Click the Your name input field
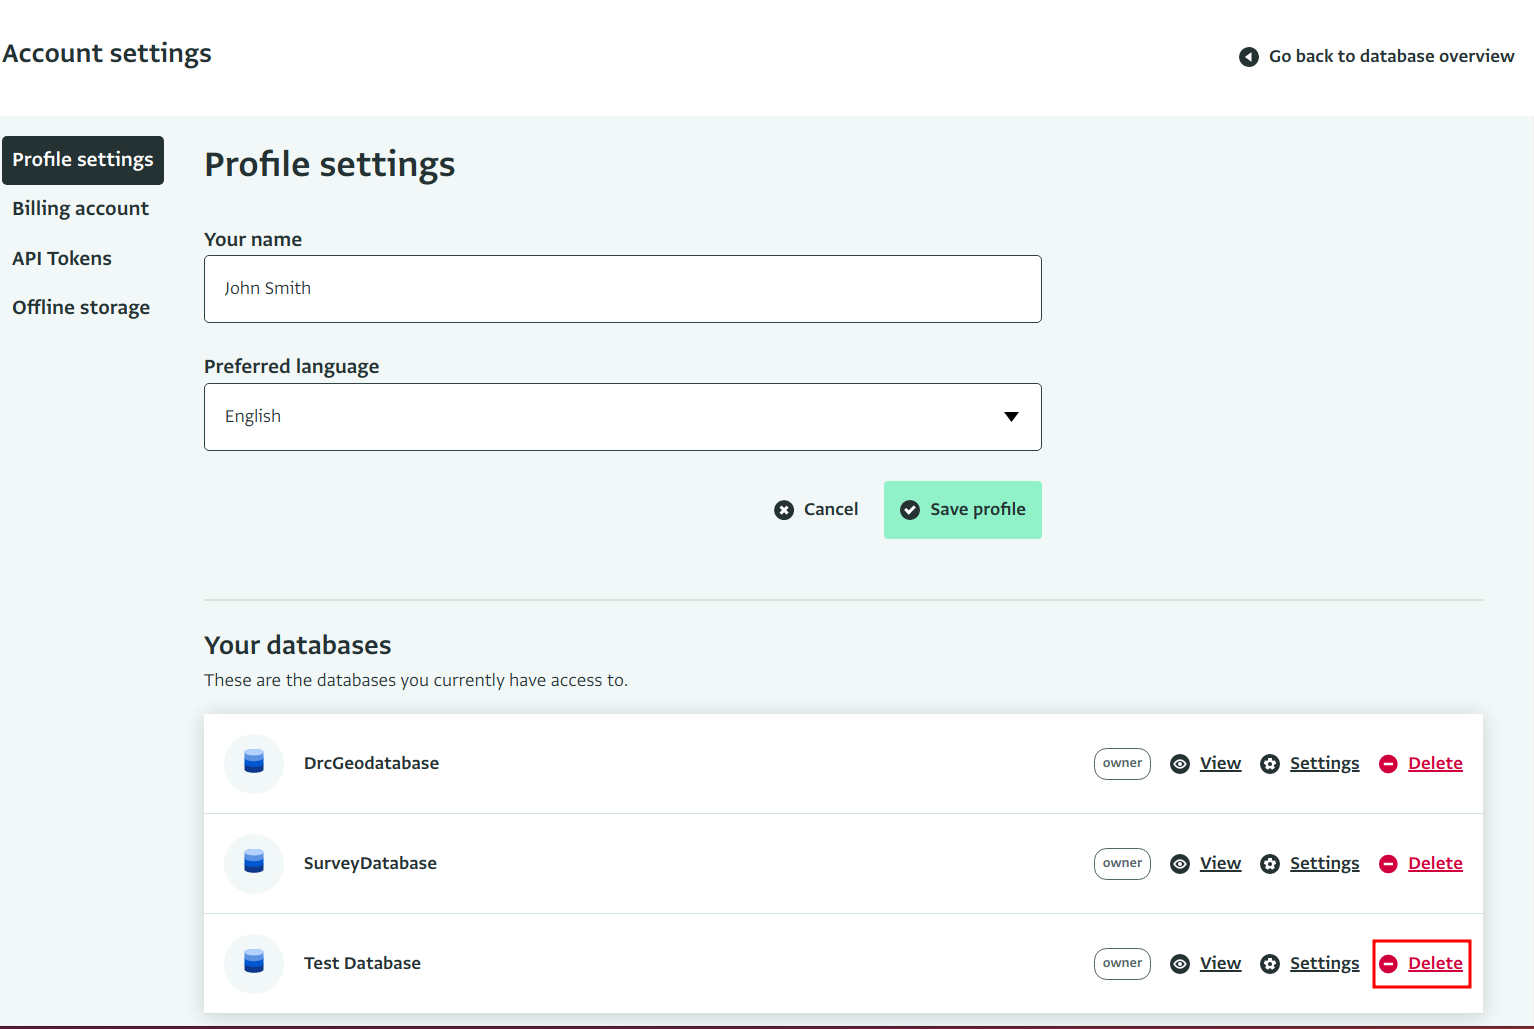 (623, 289)
